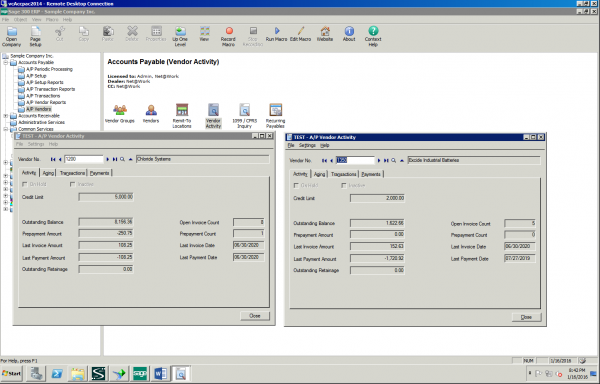This screenshot has width=600, height=384.
Task: Click Vendor No. field containing 1200
Action: point(84,159)
